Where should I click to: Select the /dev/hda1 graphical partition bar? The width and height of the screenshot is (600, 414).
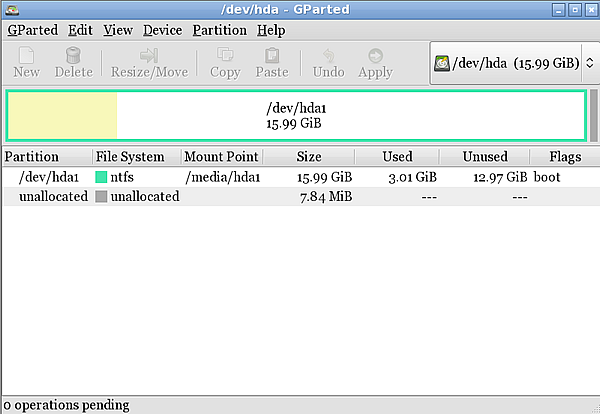[296, 116]
